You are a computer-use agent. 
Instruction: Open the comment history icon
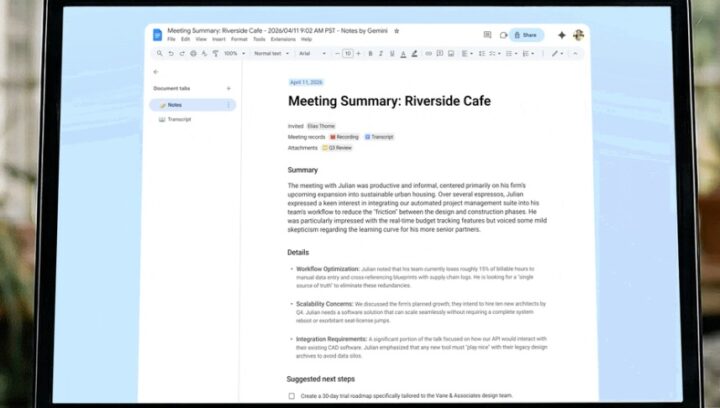487,35
